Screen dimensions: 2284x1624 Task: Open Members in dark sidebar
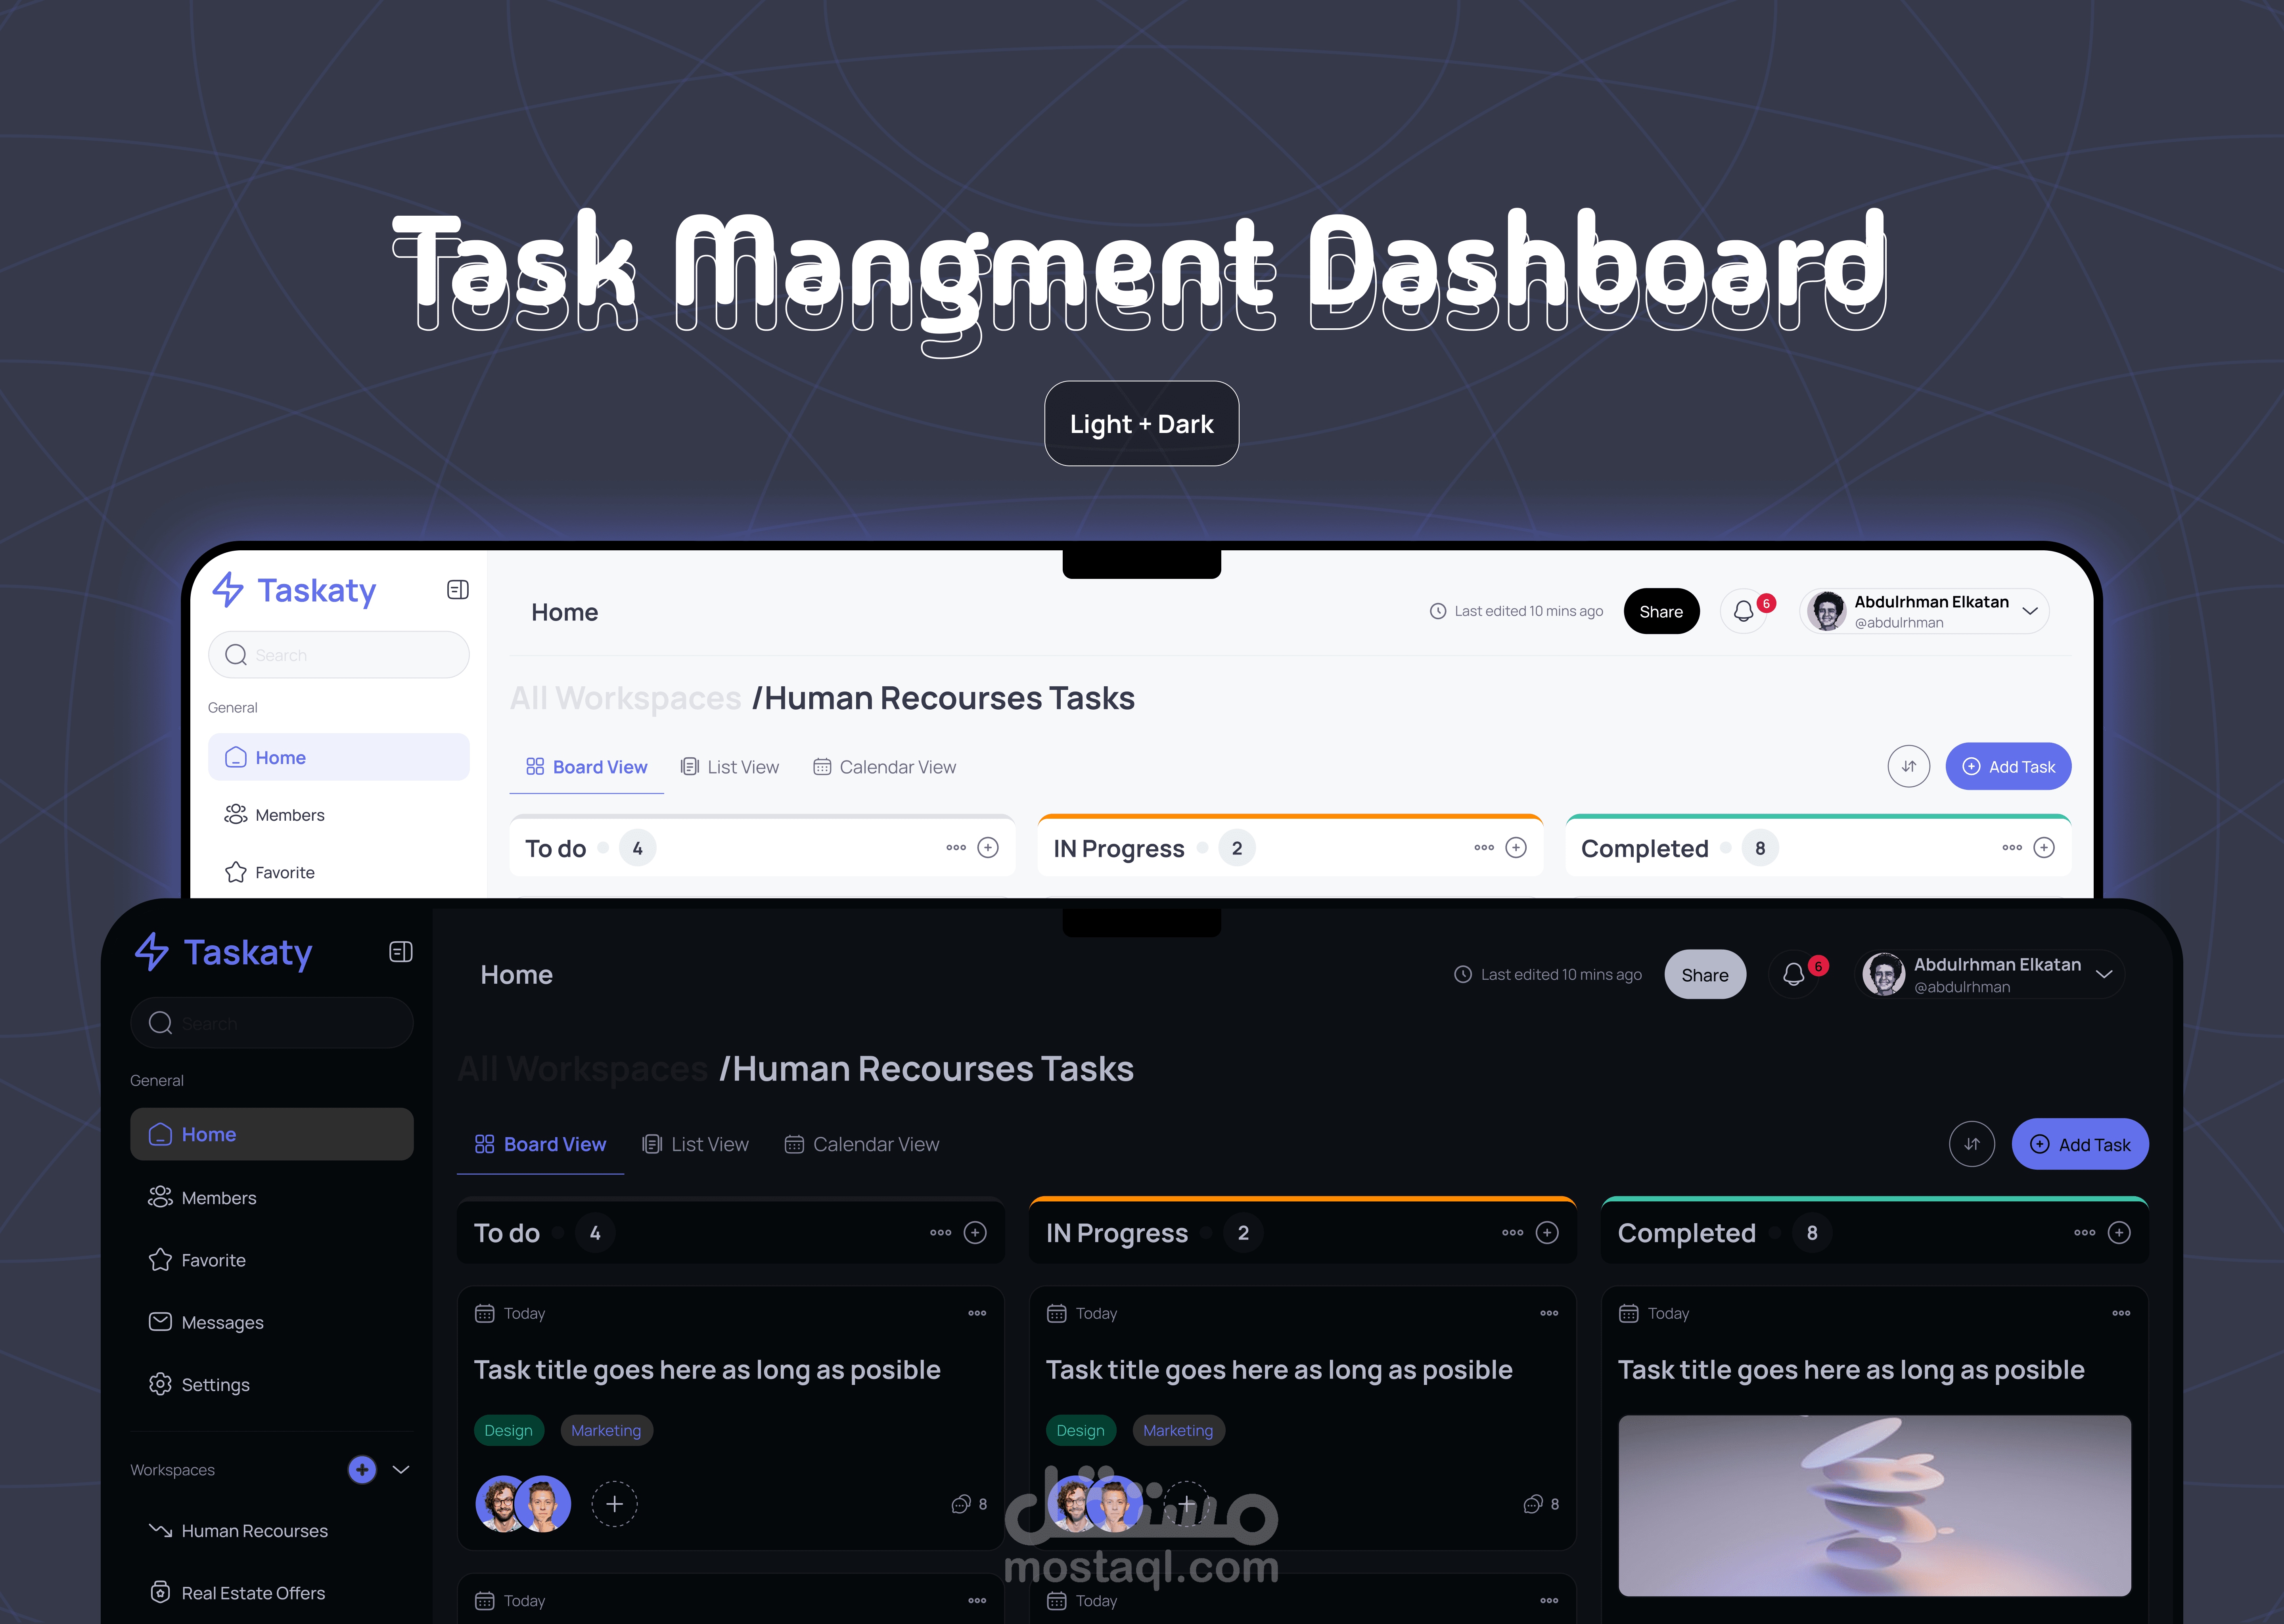click(x=272, y=1197)
